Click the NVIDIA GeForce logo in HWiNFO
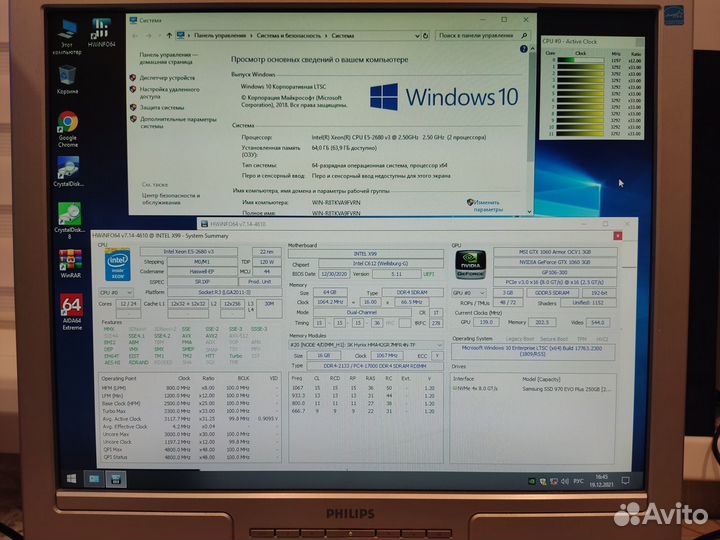 coord(470,263)
